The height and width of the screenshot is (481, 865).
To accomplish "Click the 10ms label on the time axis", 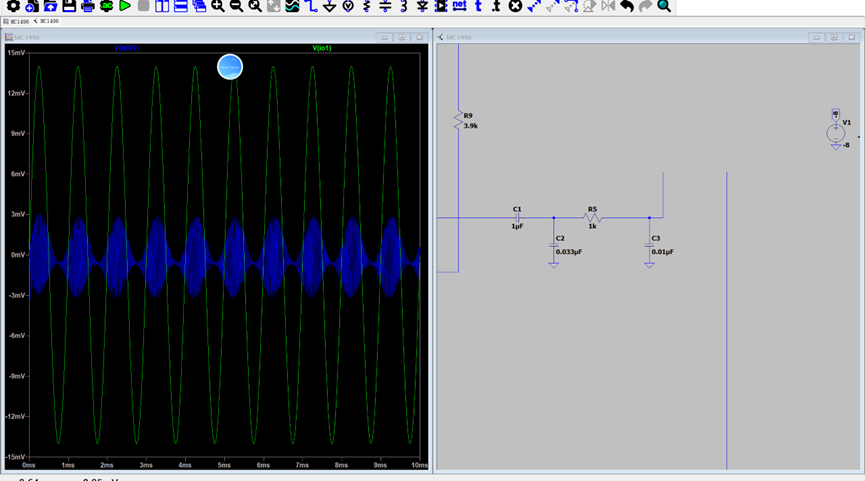I will click(419, 466).
